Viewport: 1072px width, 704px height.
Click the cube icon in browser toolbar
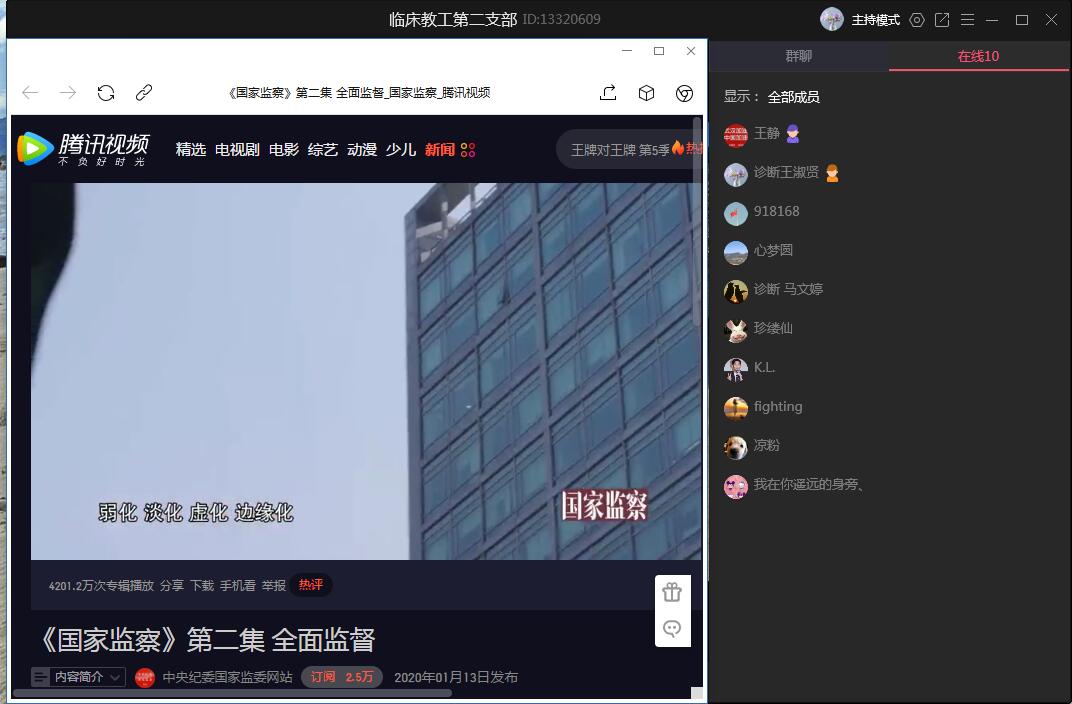[647, 93]
